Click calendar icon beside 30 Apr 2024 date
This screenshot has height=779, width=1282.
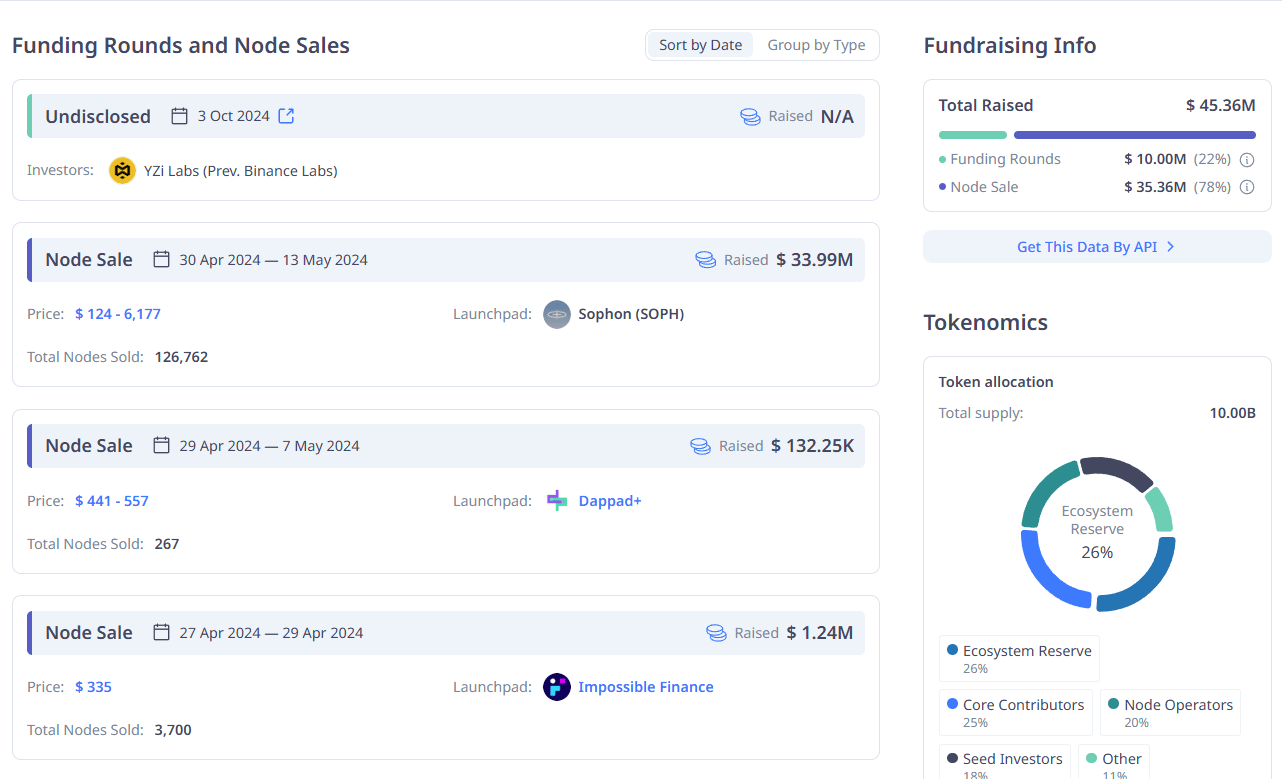click(161, 260)
